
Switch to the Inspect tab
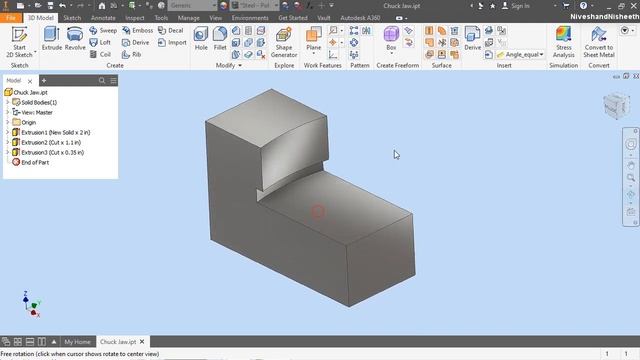tap(135, 18)
